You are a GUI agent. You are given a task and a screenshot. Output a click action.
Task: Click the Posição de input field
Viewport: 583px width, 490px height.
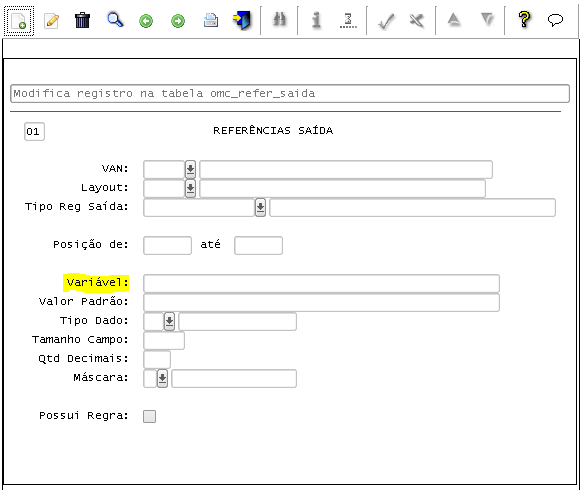pos(167,245)
